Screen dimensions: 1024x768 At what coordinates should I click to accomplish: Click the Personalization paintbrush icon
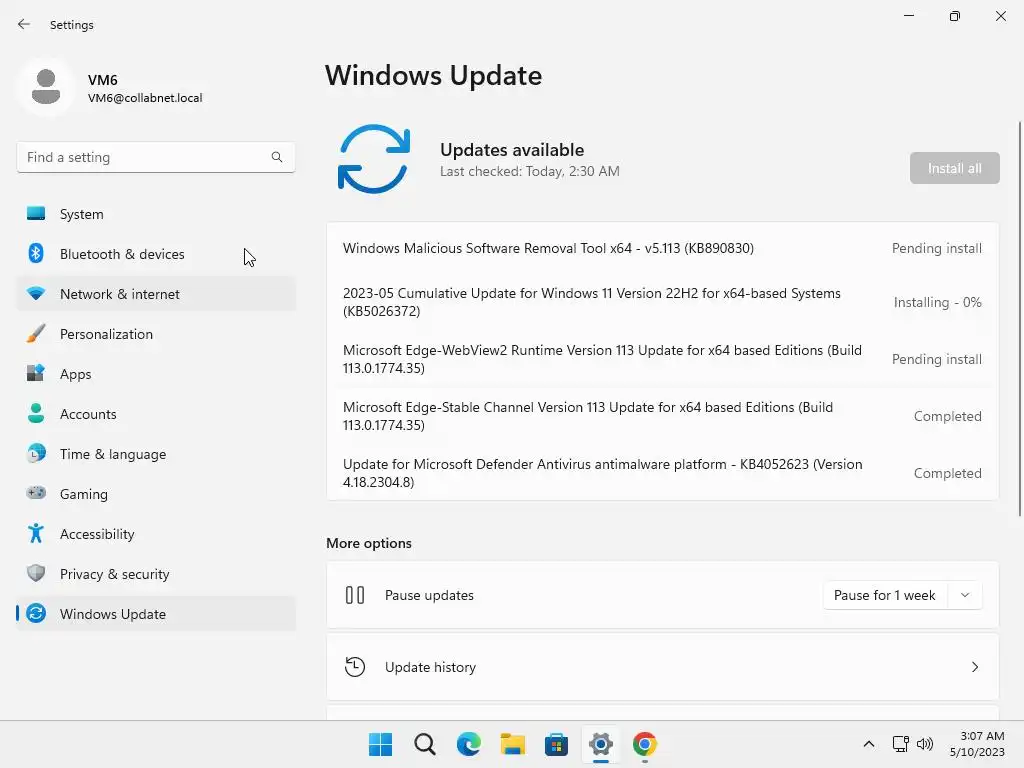36,334
